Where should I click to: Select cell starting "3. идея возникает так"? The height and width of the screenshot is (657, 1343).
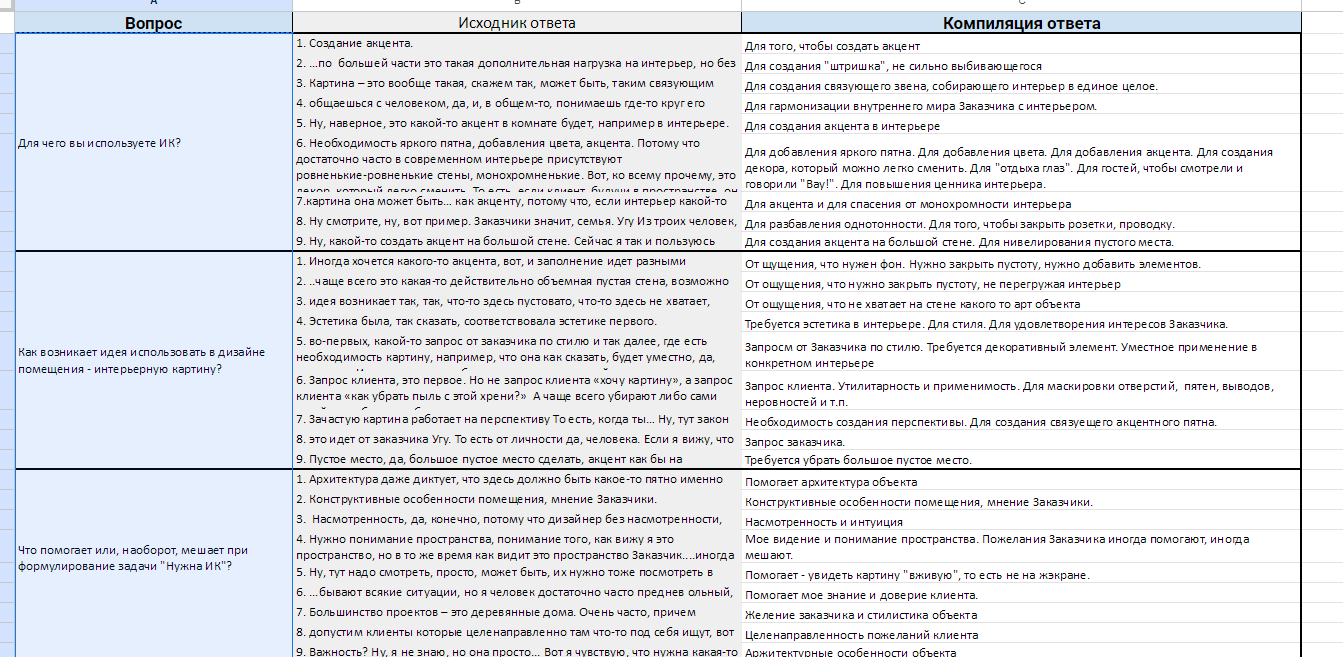517,301
